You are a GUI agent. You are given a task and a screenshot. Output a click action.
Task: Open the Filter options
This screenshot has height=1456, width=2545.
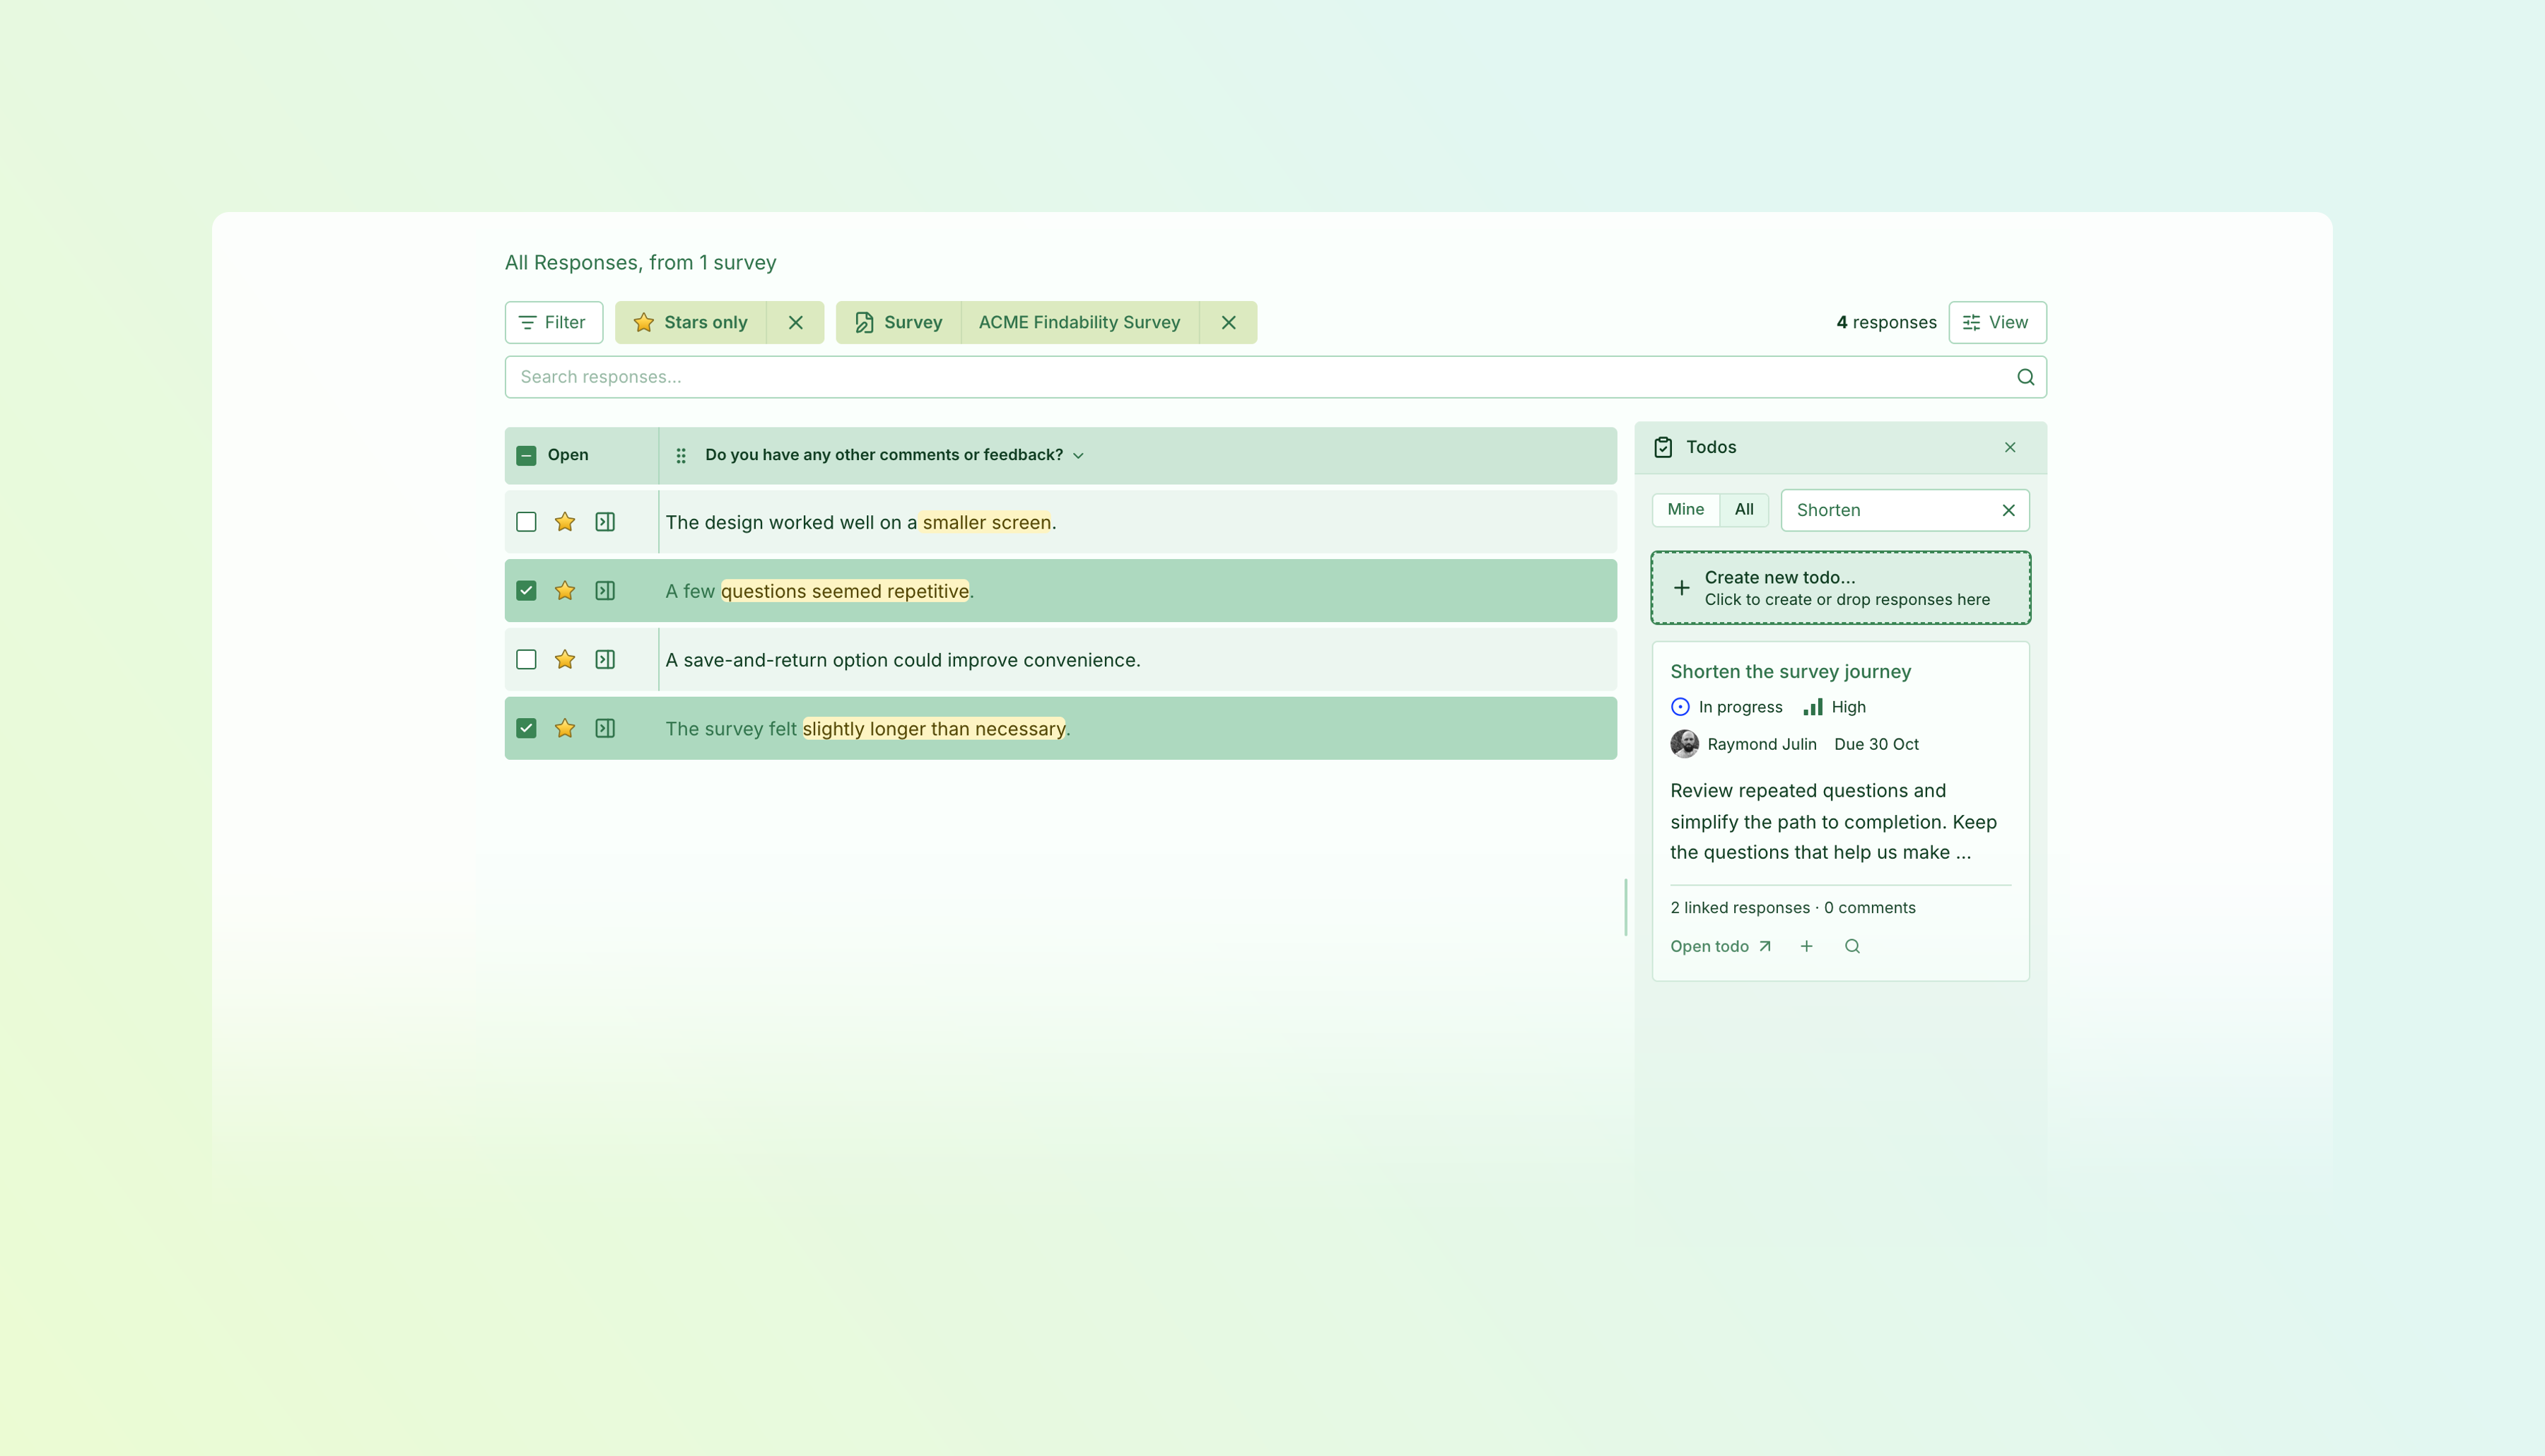(553, 322)
